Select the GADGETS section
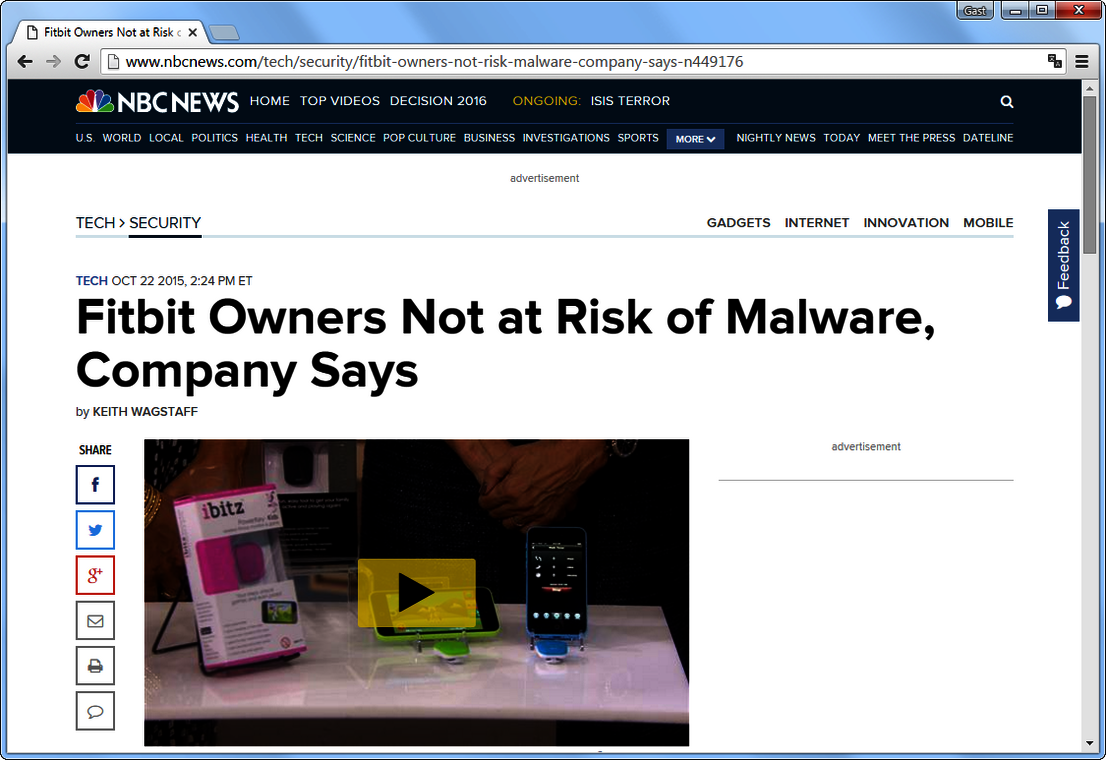This screenshot has width=1106, height=760. click(x=738, y=222)
